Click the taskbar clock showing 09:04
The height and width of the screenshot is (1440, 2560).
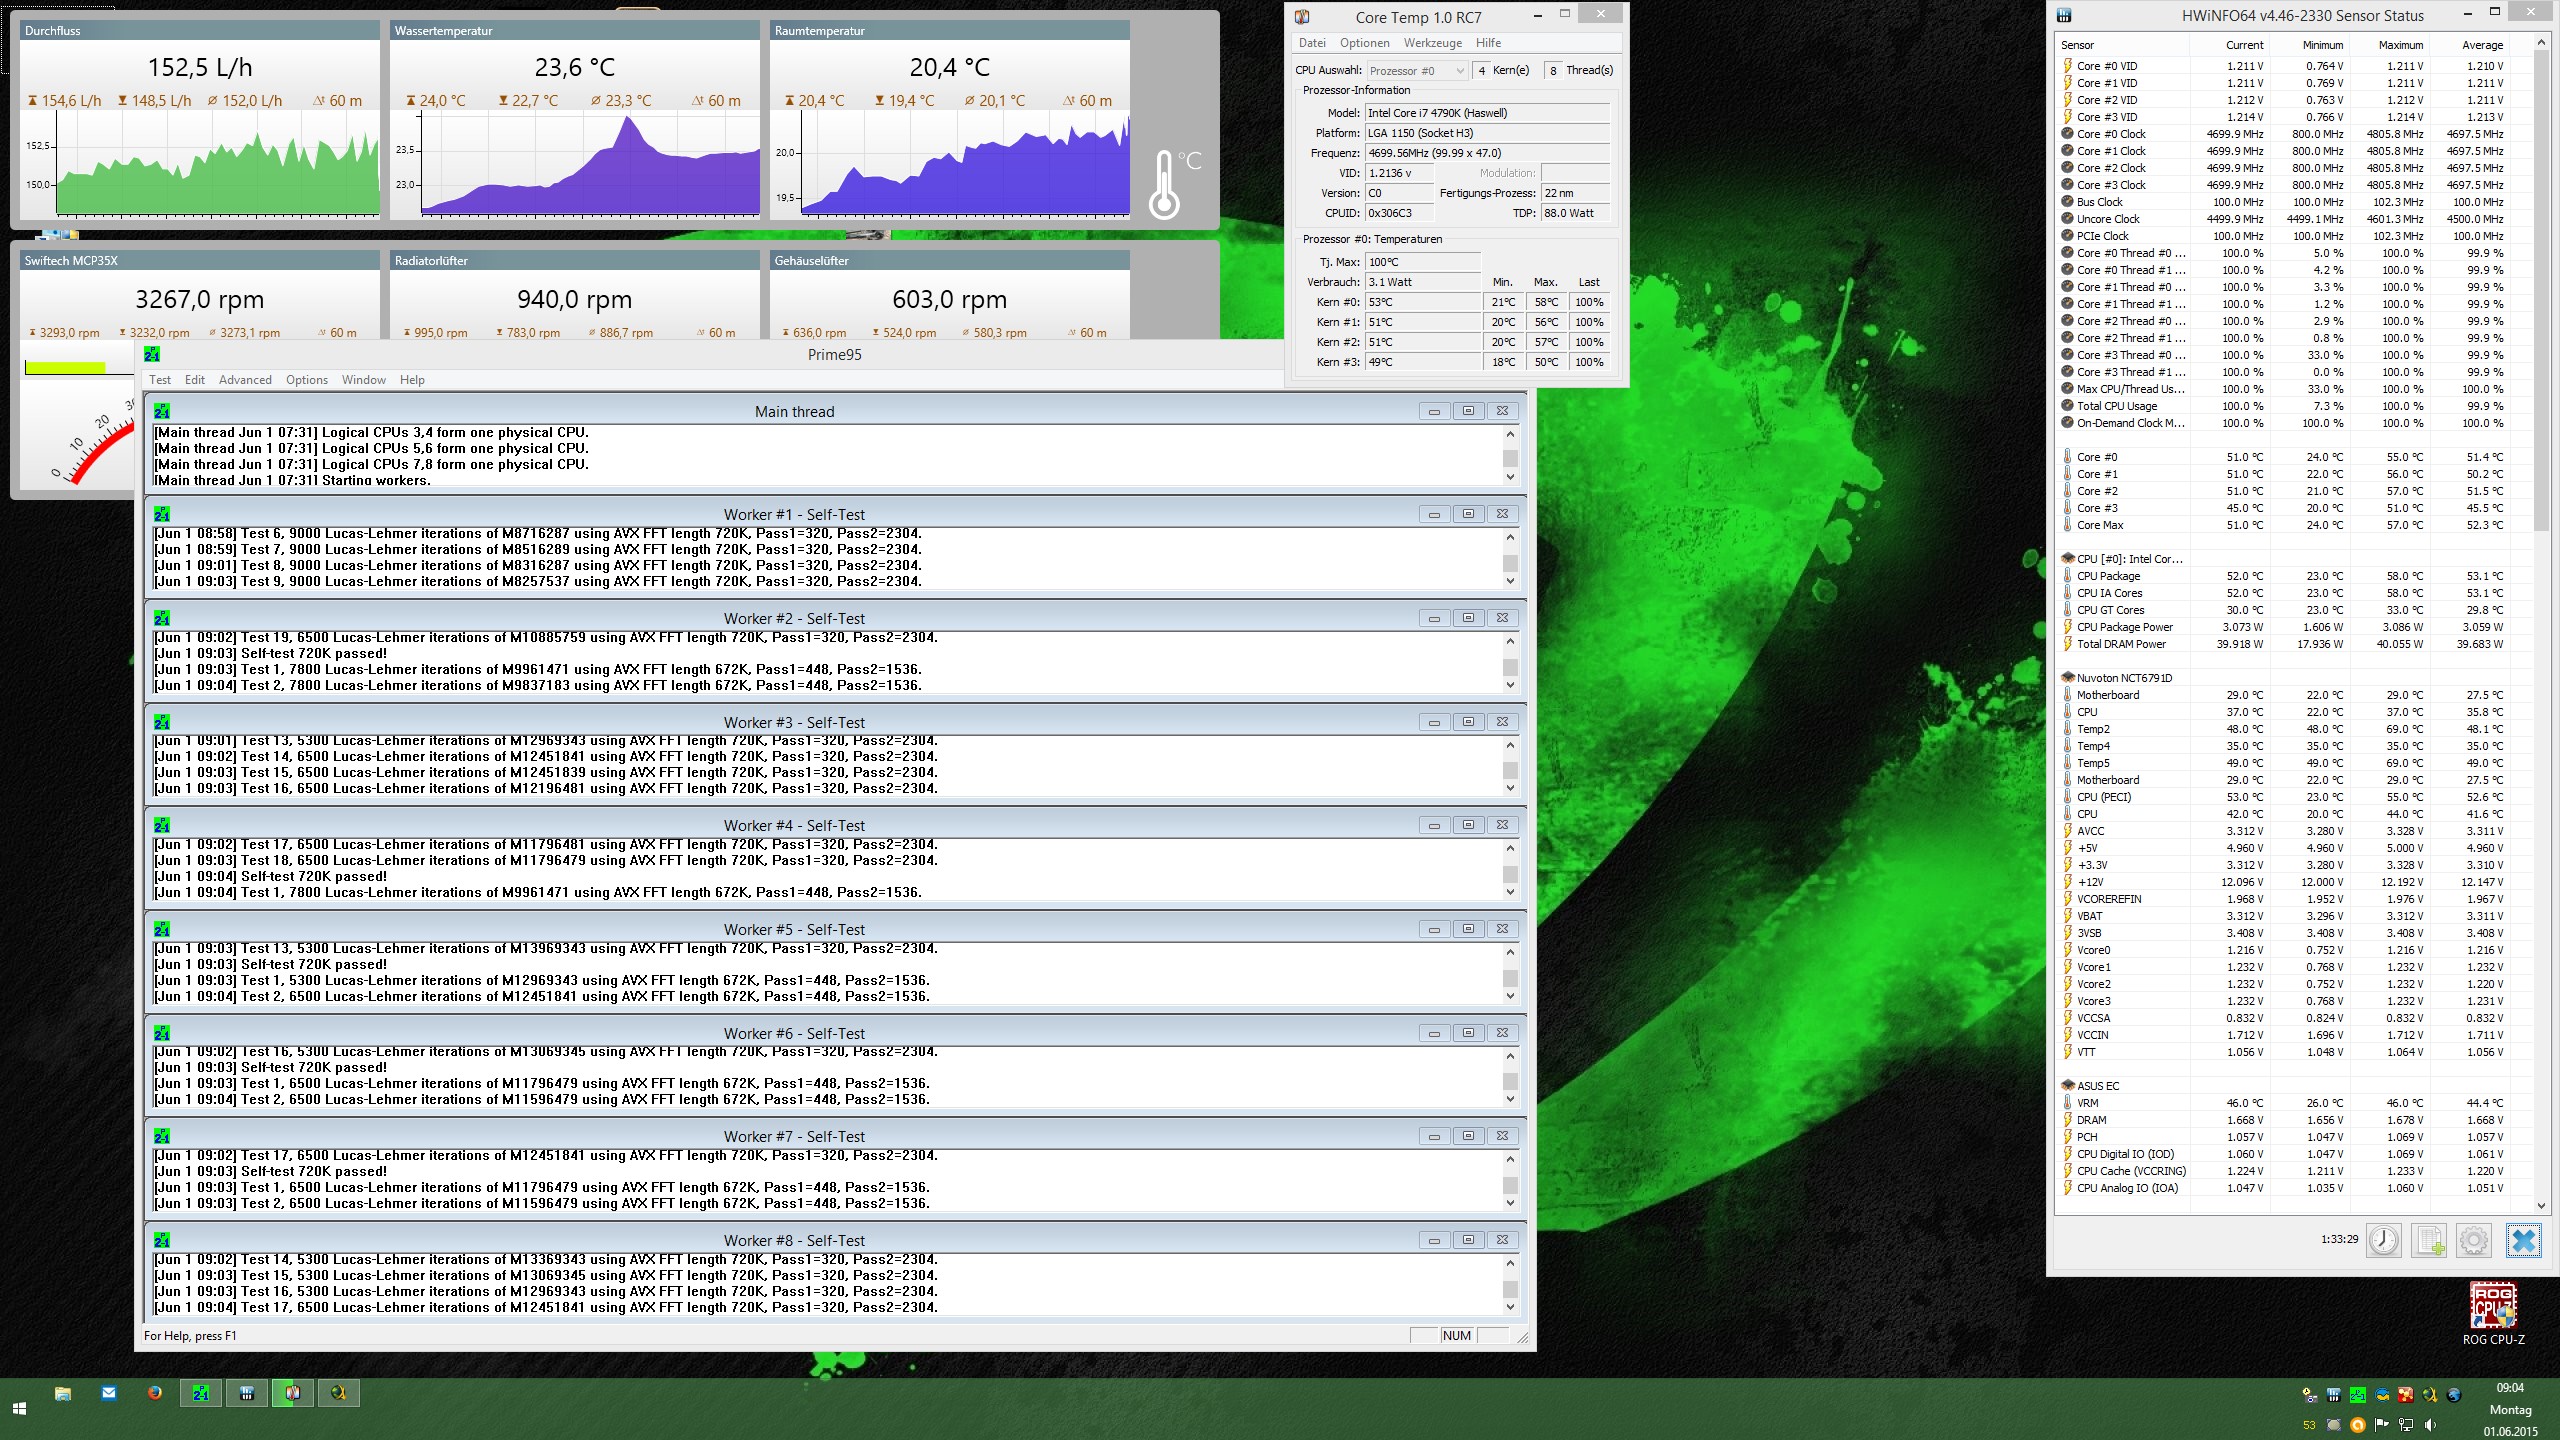click(x=2510, y=1388)
